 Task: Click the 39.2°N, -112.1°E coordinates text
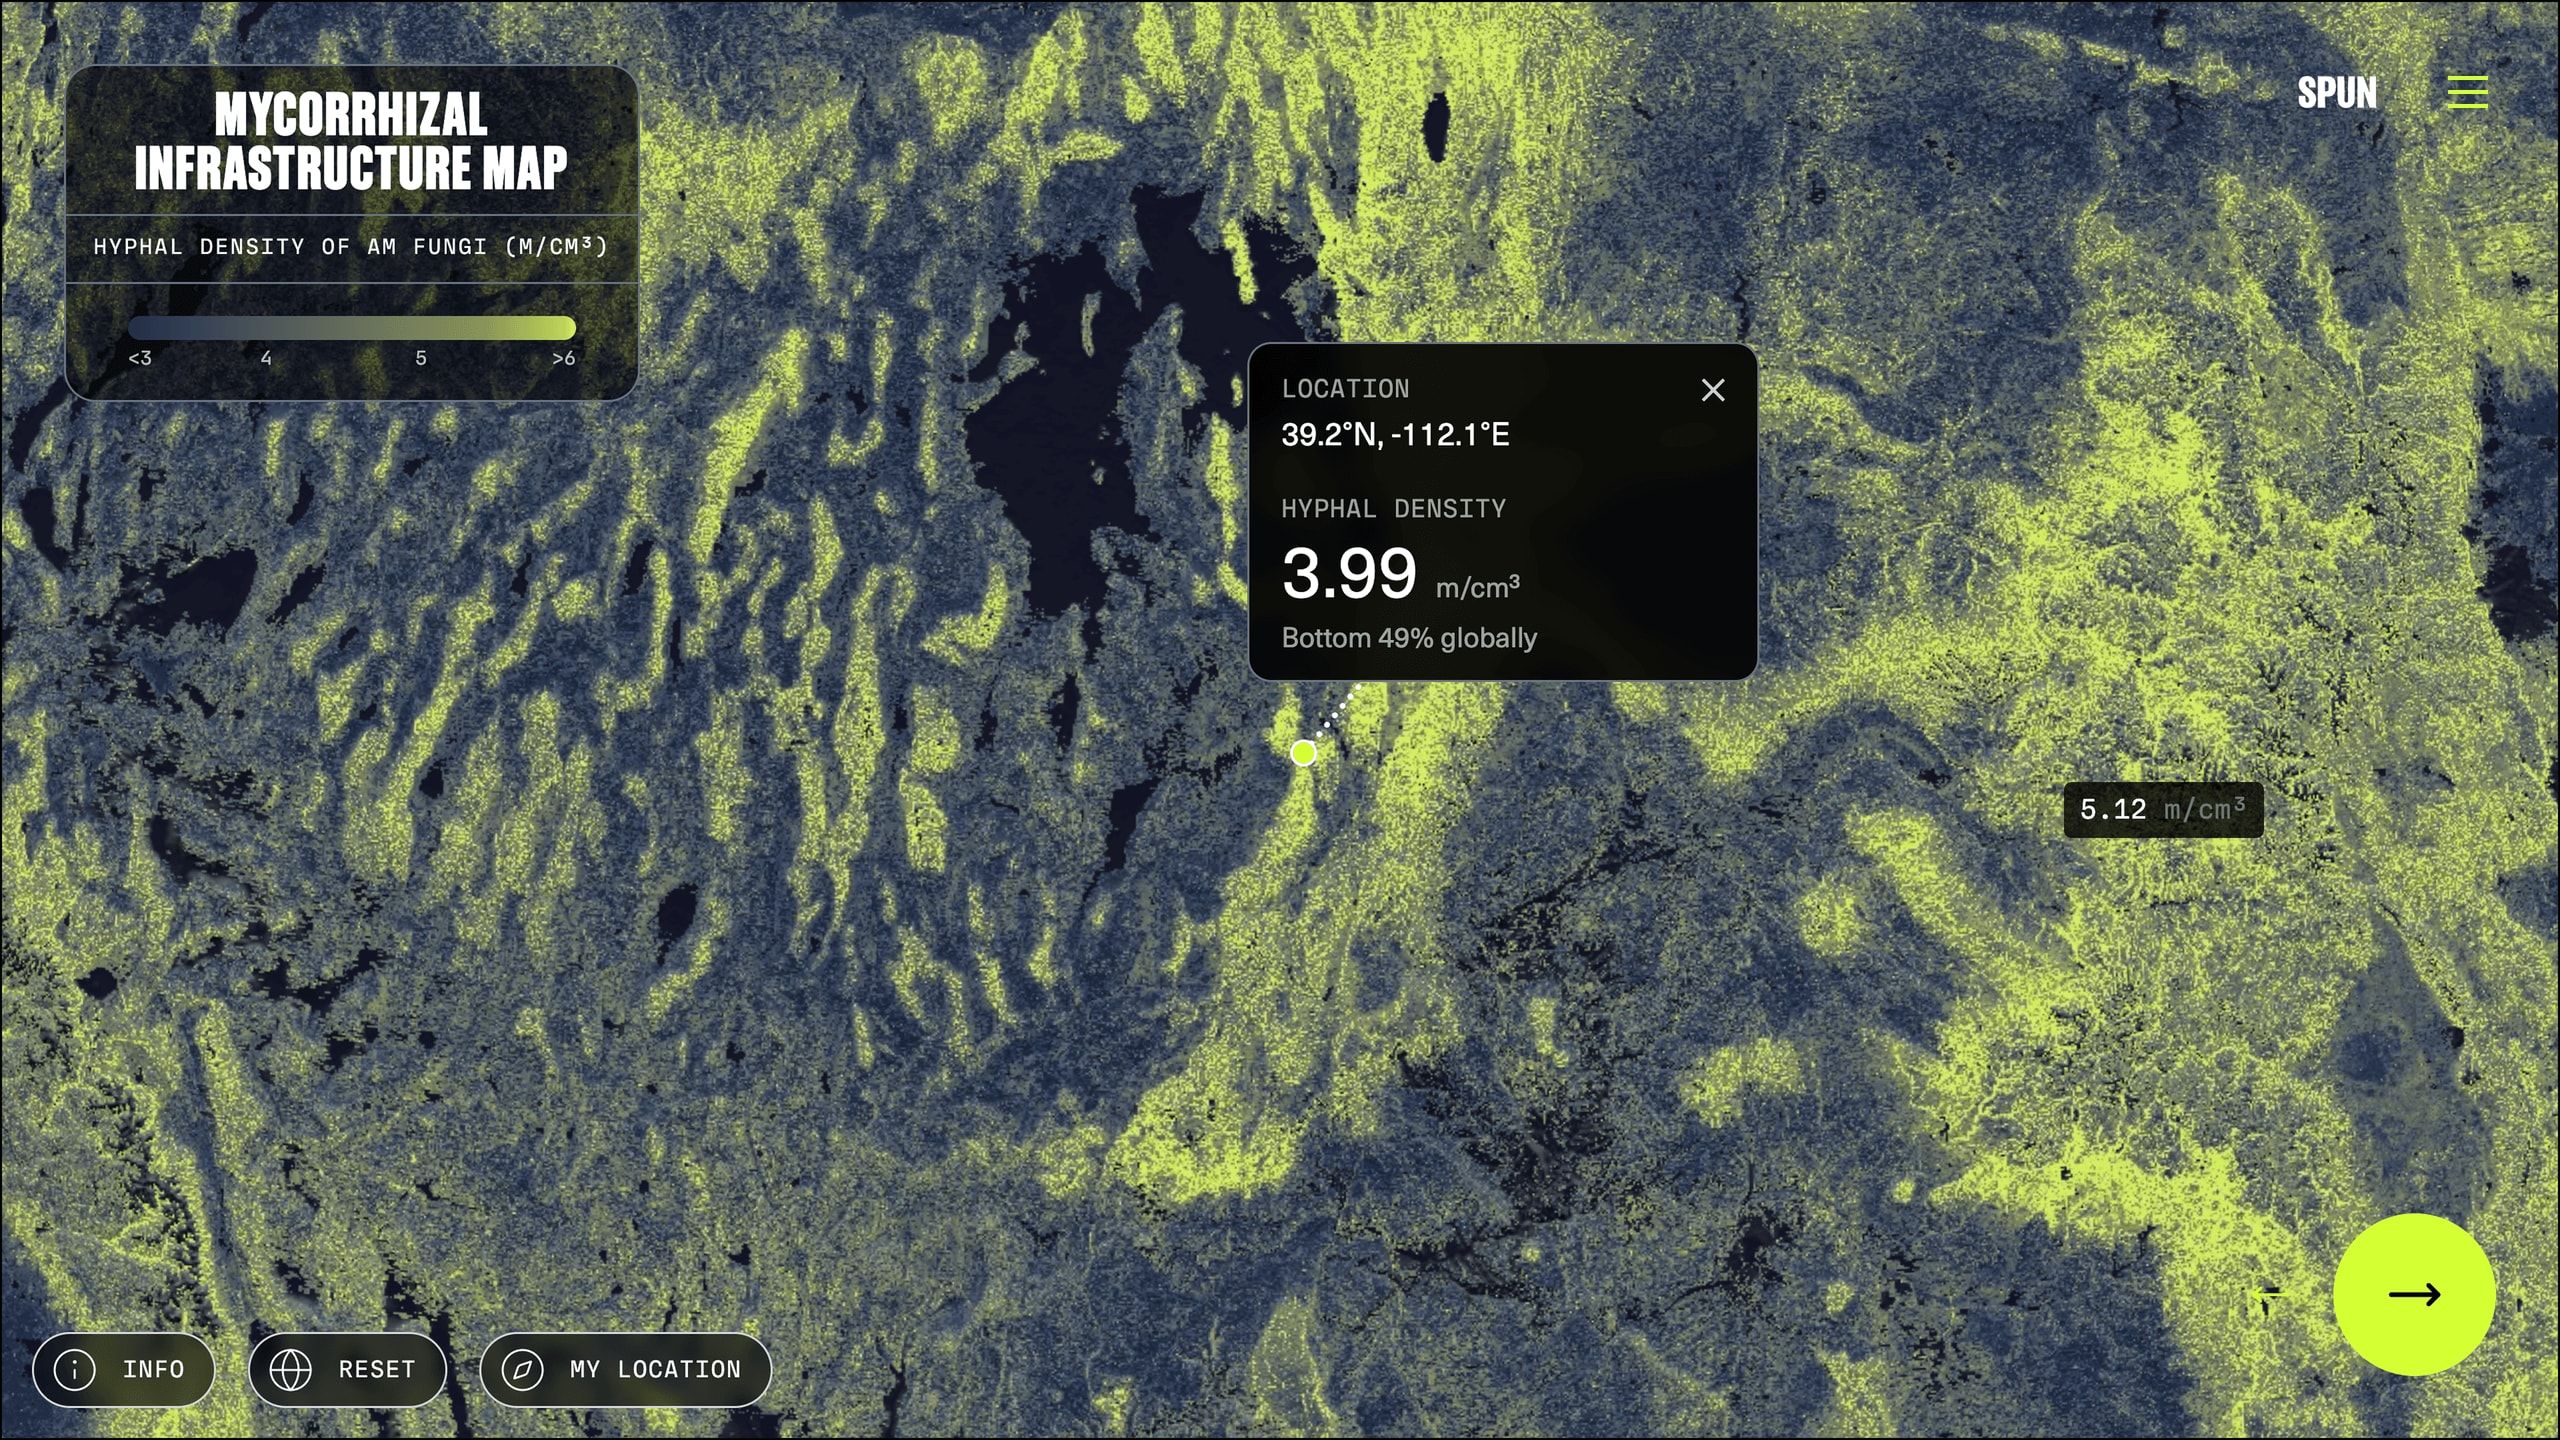pos(1395,435)
